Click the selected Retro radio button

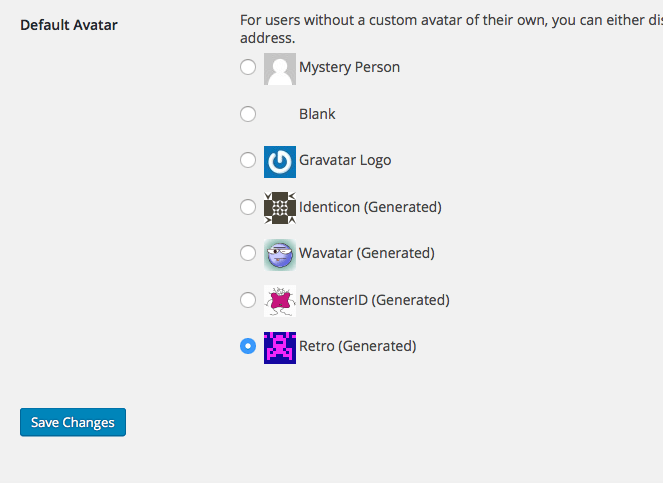pos(248,346)
